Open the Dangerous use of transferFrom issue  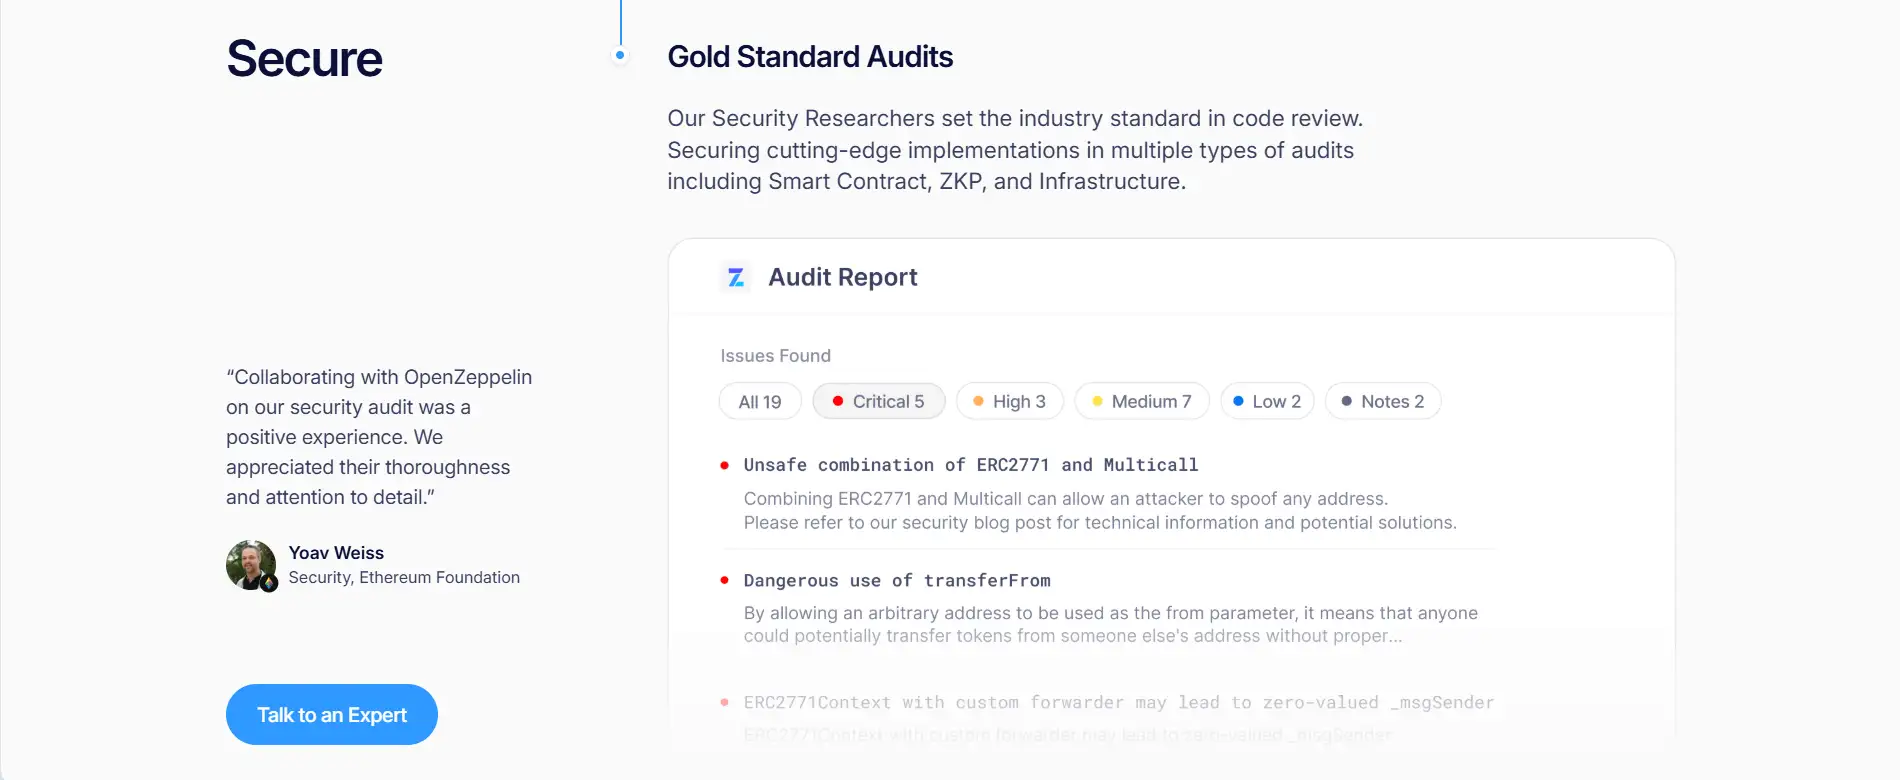coord(897,581)
